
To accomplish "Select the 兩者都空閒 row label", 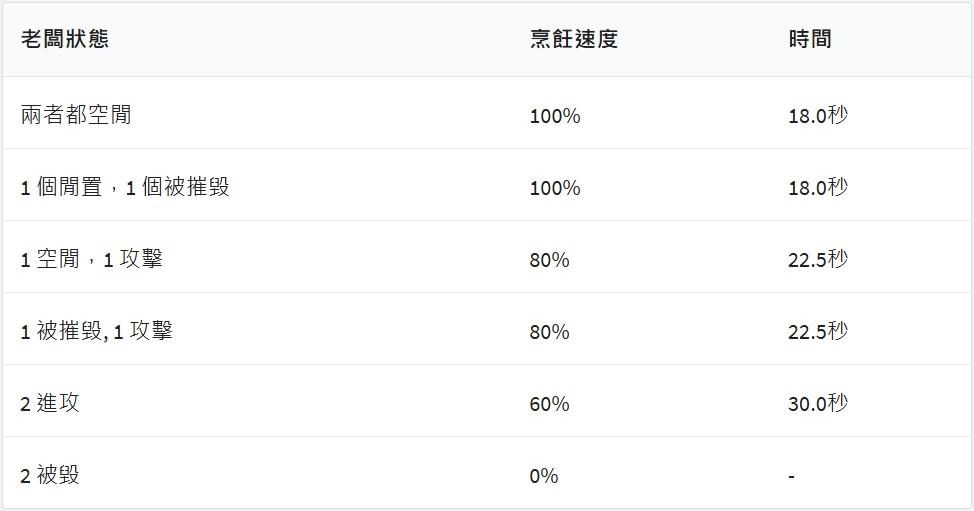I will (x=76, y=115).
